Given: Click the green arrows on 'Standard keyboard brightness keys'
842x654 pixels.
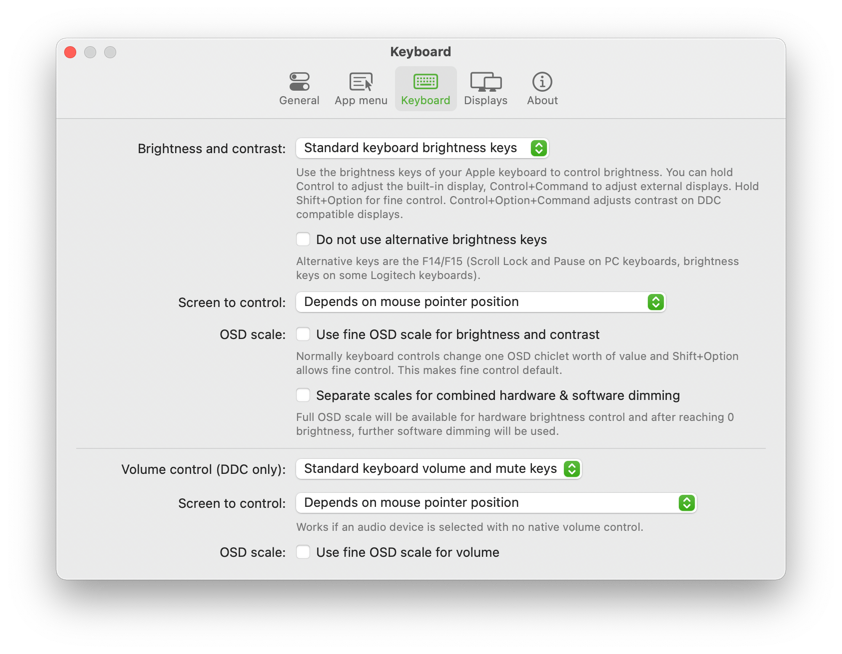Looking at the screenshot, I should point(539,148).
